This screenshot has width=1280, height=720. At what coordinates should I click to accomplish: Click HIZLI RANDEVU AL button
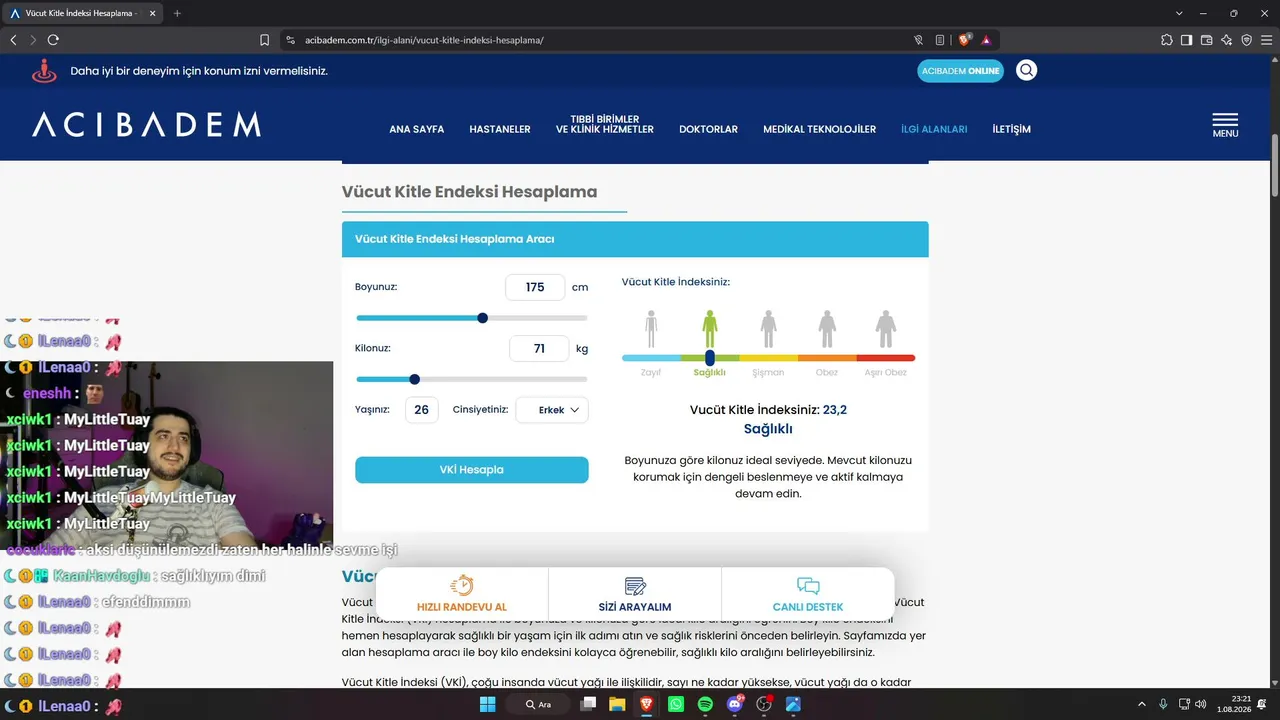pyautogui.click(x=462, y=595)
